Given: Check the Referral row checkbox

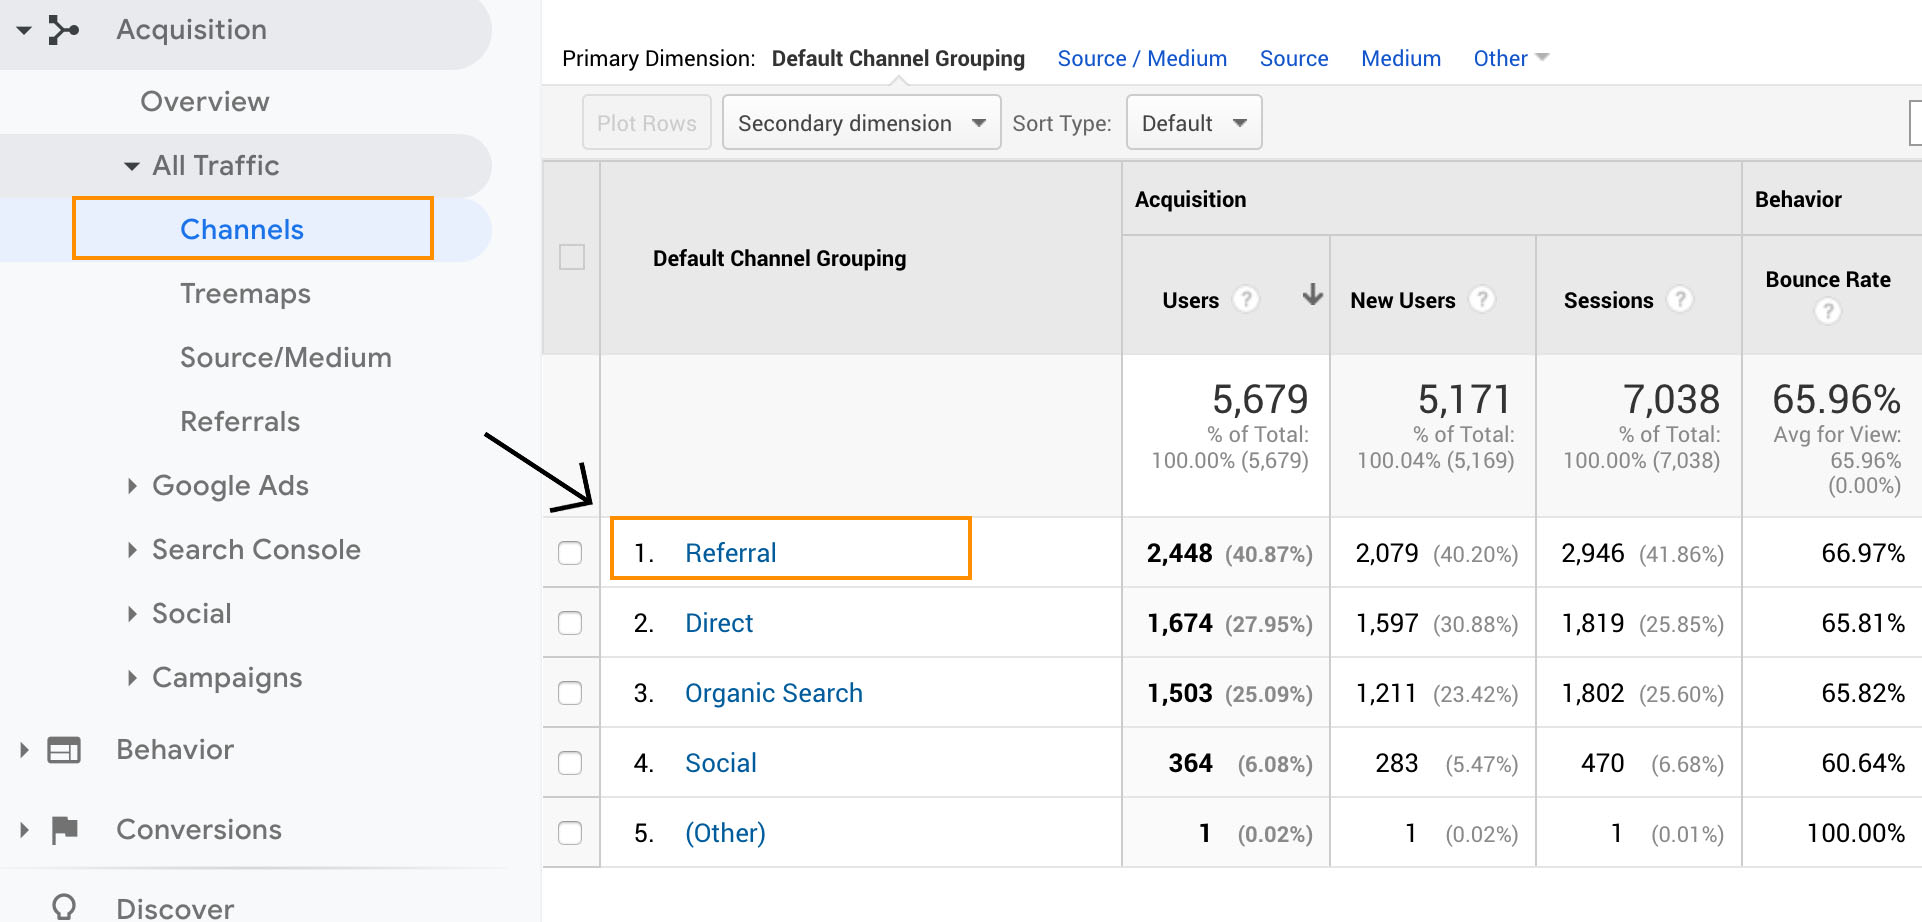Looking at the screenshot, I should [570, 553].
